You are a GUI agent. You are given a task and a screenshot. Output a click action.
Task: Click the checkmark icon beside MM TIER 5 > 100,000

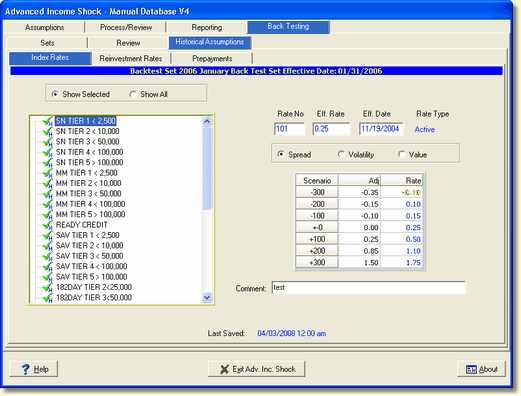click(48, 214)
